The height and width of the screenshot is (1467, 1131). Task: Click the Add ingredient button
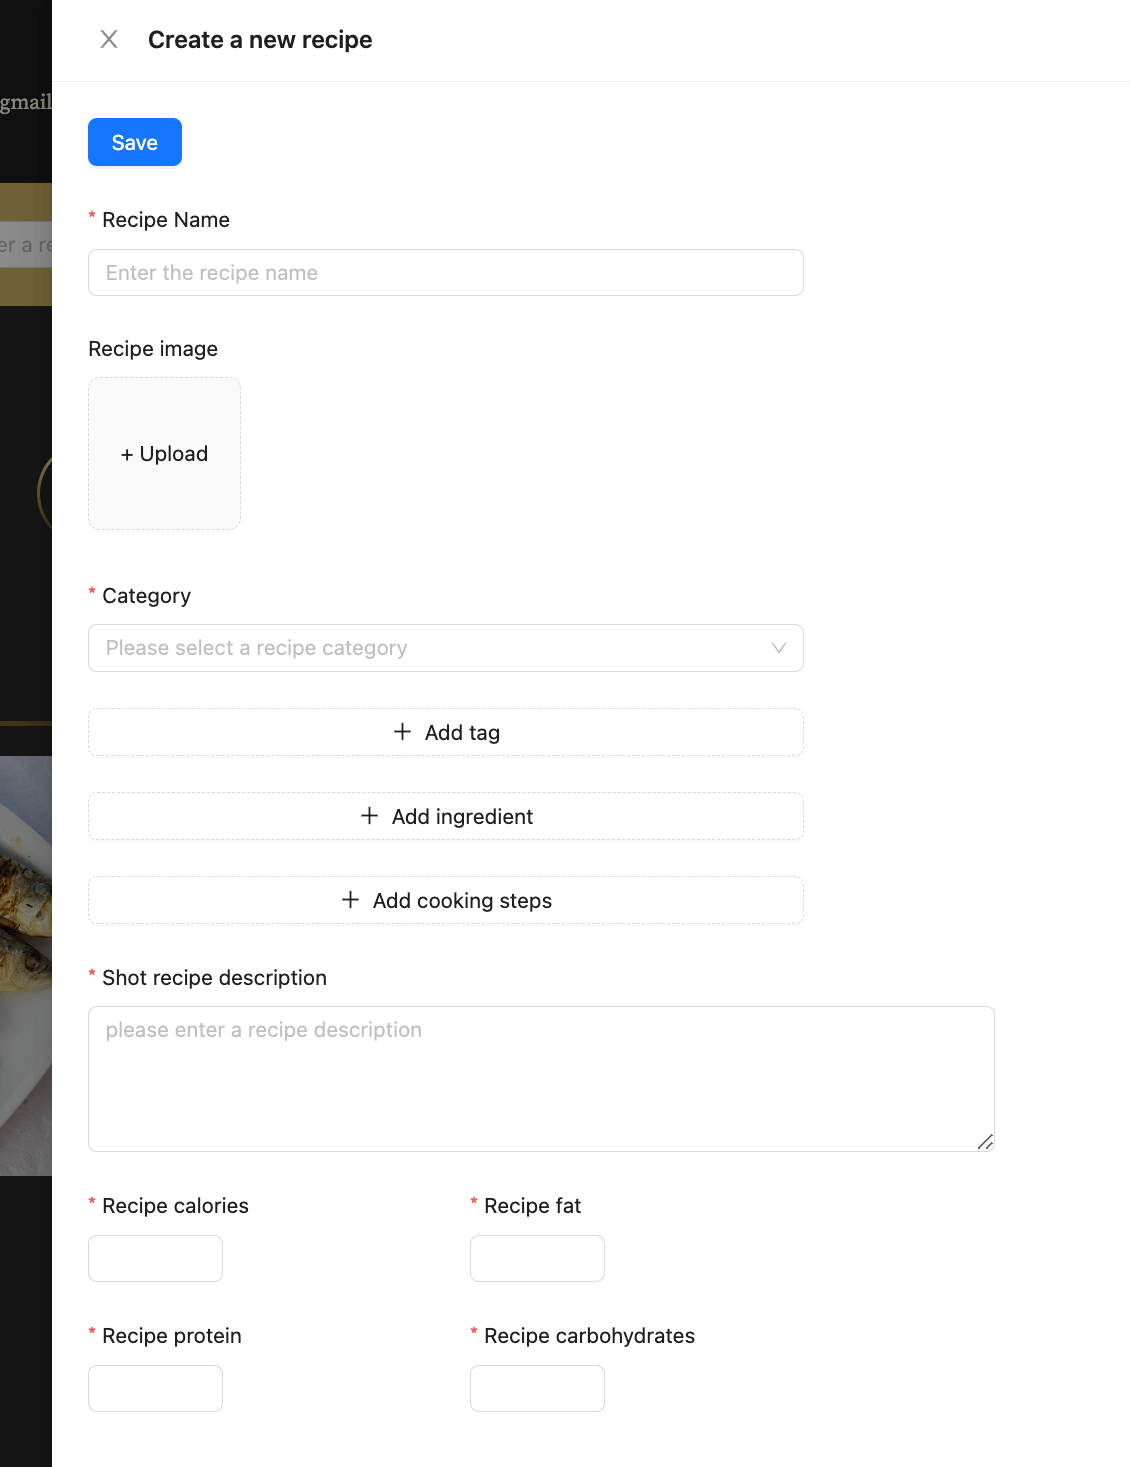(x=446, y=816)
